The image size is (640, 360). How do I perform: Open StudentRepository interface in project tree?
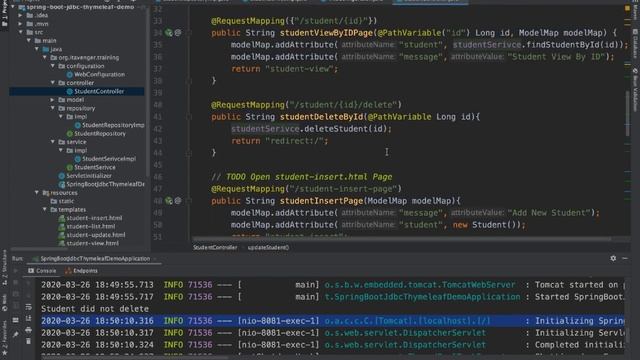click(96, 133)
